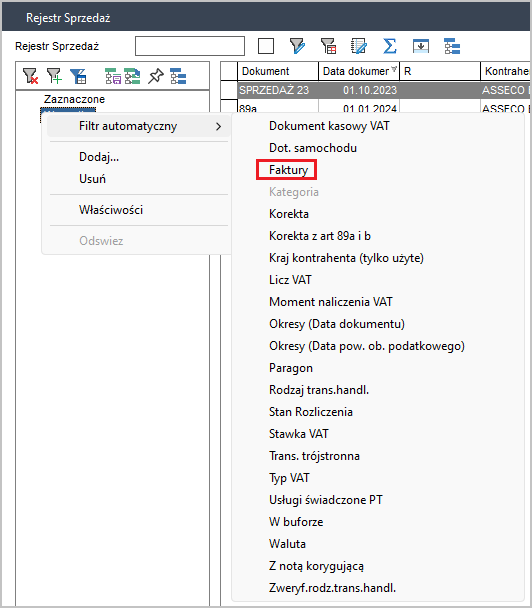Click the Sigma summation icon
The image size is (532, 608).
(x=390, y=46)
